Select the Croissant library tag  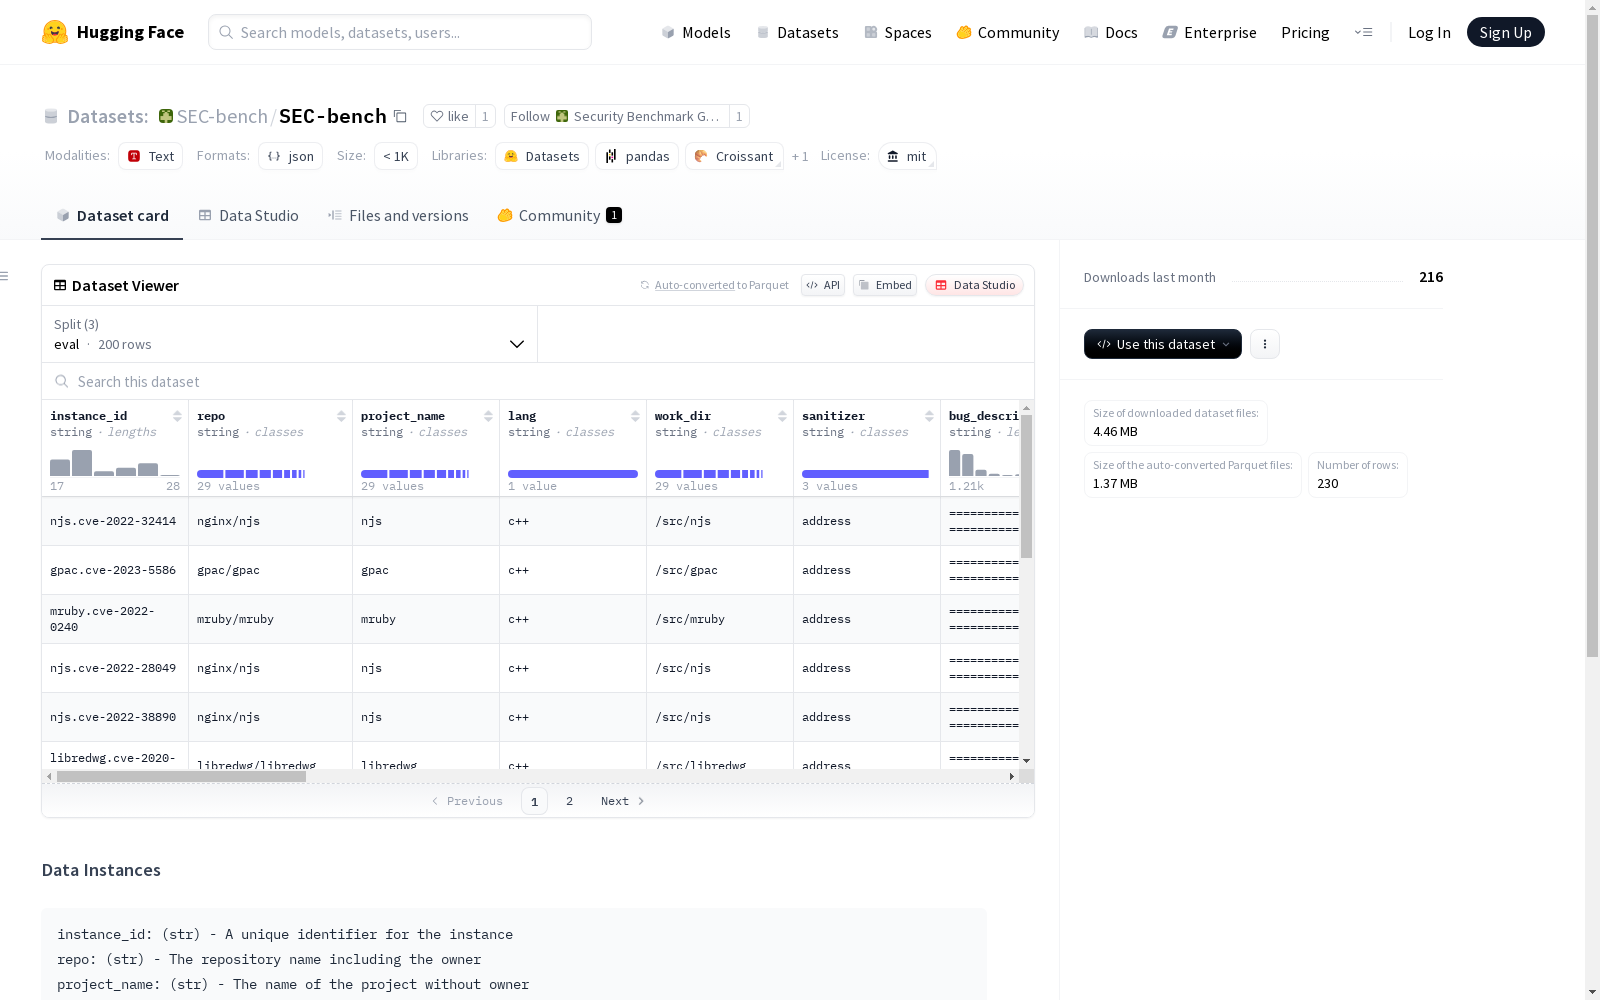pyautogui.click(x=734, y=156)
